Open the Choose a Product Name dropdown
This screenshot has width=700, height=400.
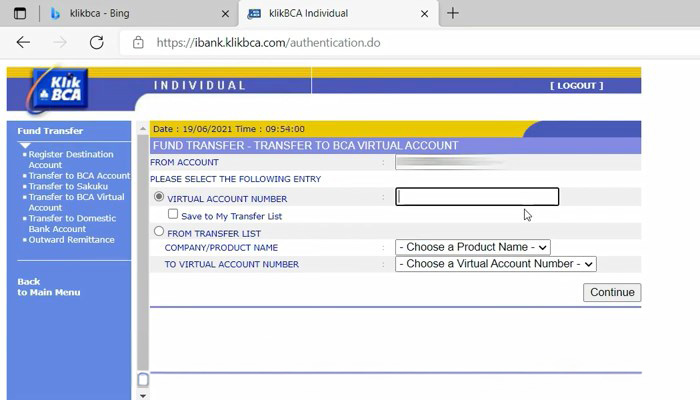[x=473, y=247]
